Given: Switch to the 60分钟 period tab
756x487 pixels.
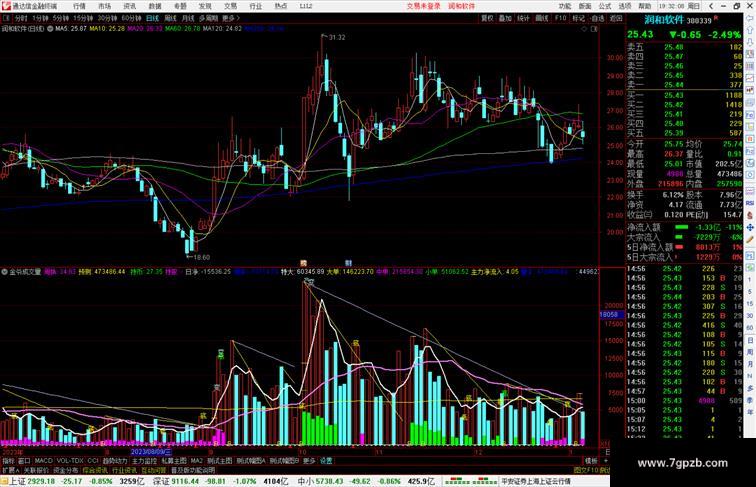Looking at the screenshot, I should (x=131, y=18).
